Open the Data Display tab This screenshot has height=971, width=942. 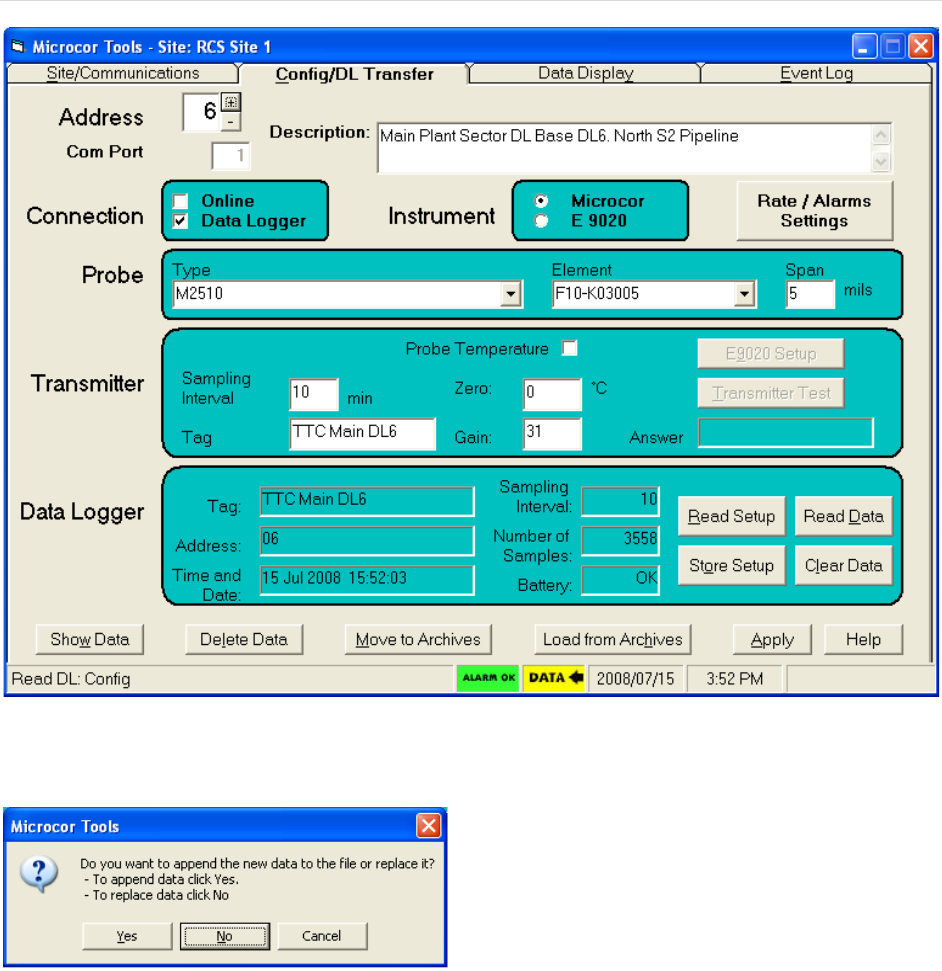pos(585,73)
